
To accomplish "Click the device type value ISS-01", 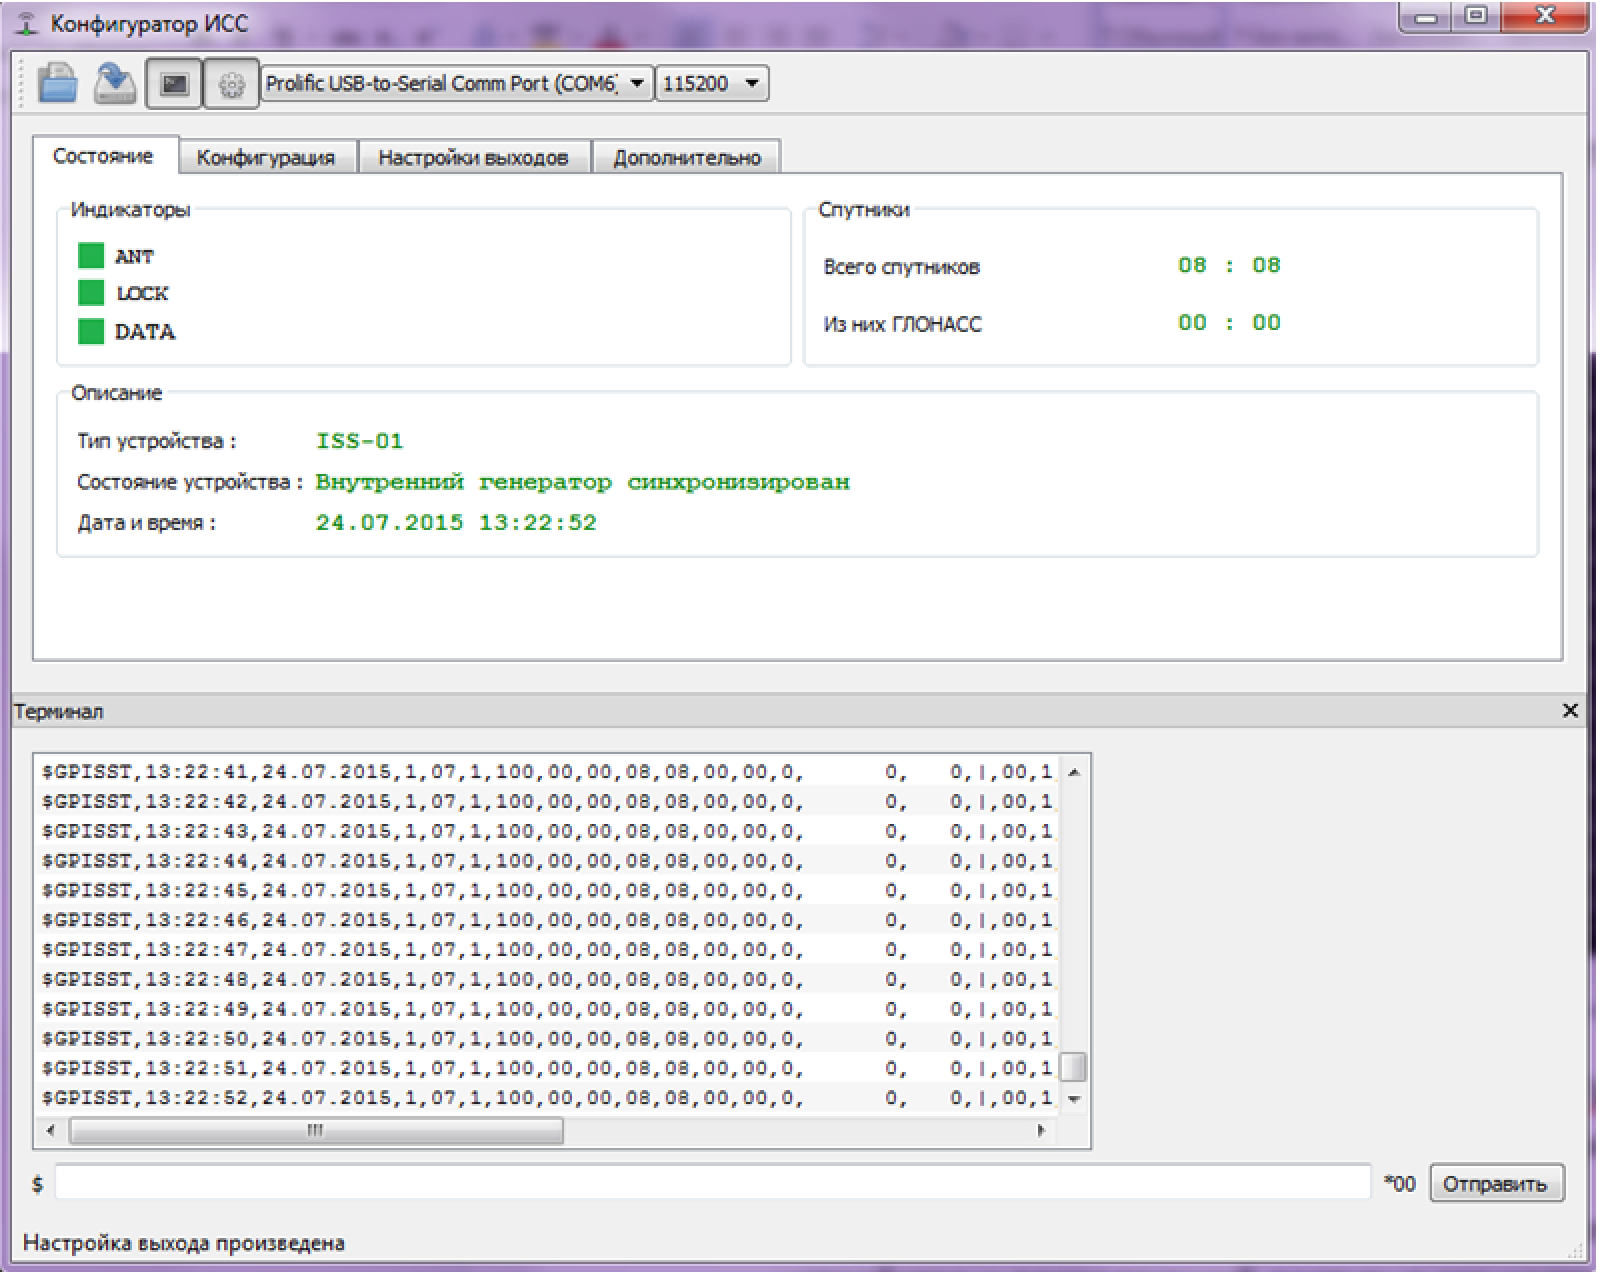I will coord(359,441).
